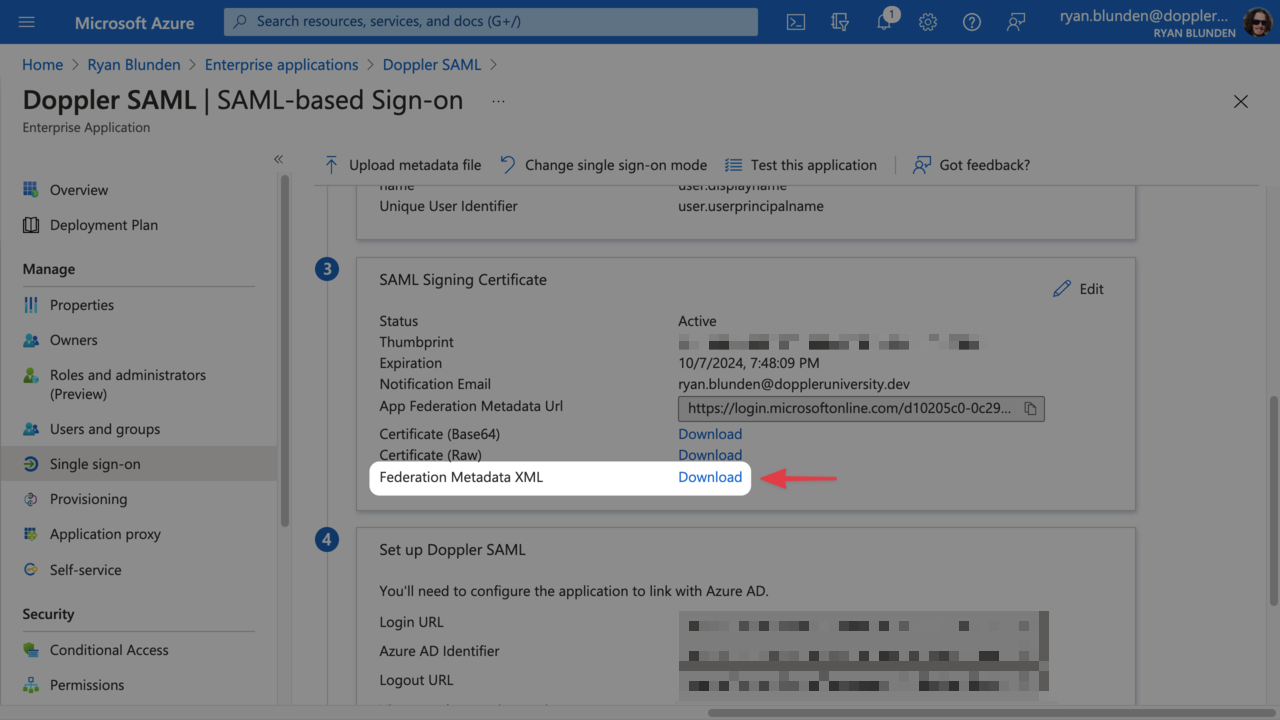Click the Test this application list icon
This screenshot has height=720, width=1280.
pos(734,165)
